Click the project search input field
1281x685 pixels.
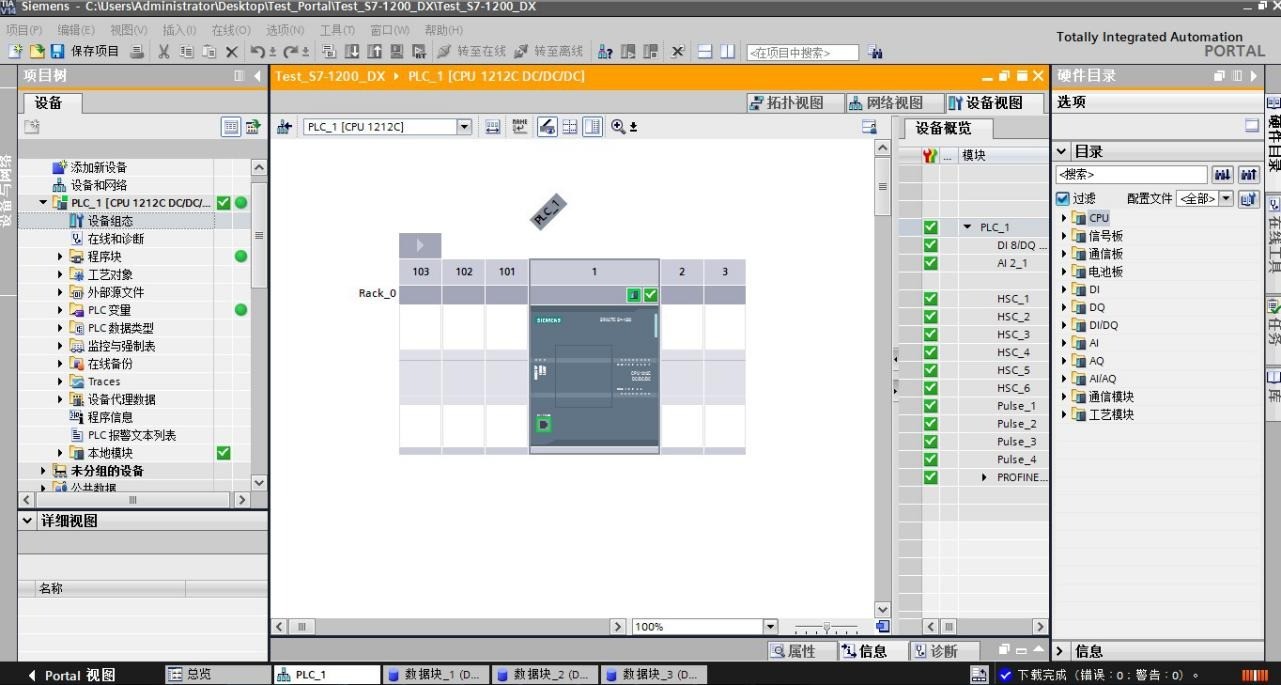pos(802,52)
